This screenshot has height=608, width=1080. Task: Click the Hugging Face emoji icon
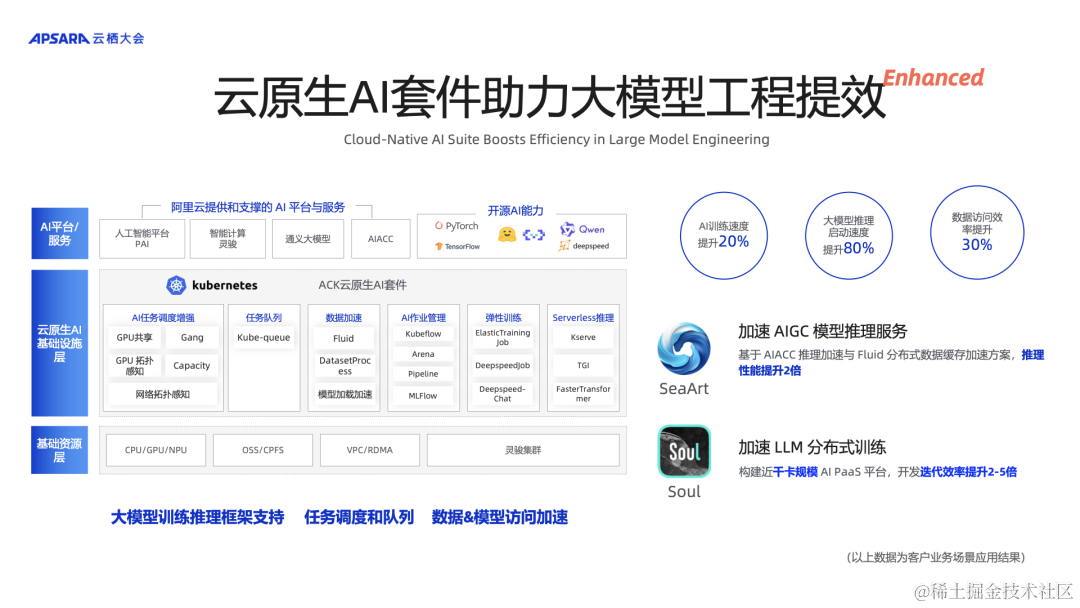pos(507,235)
